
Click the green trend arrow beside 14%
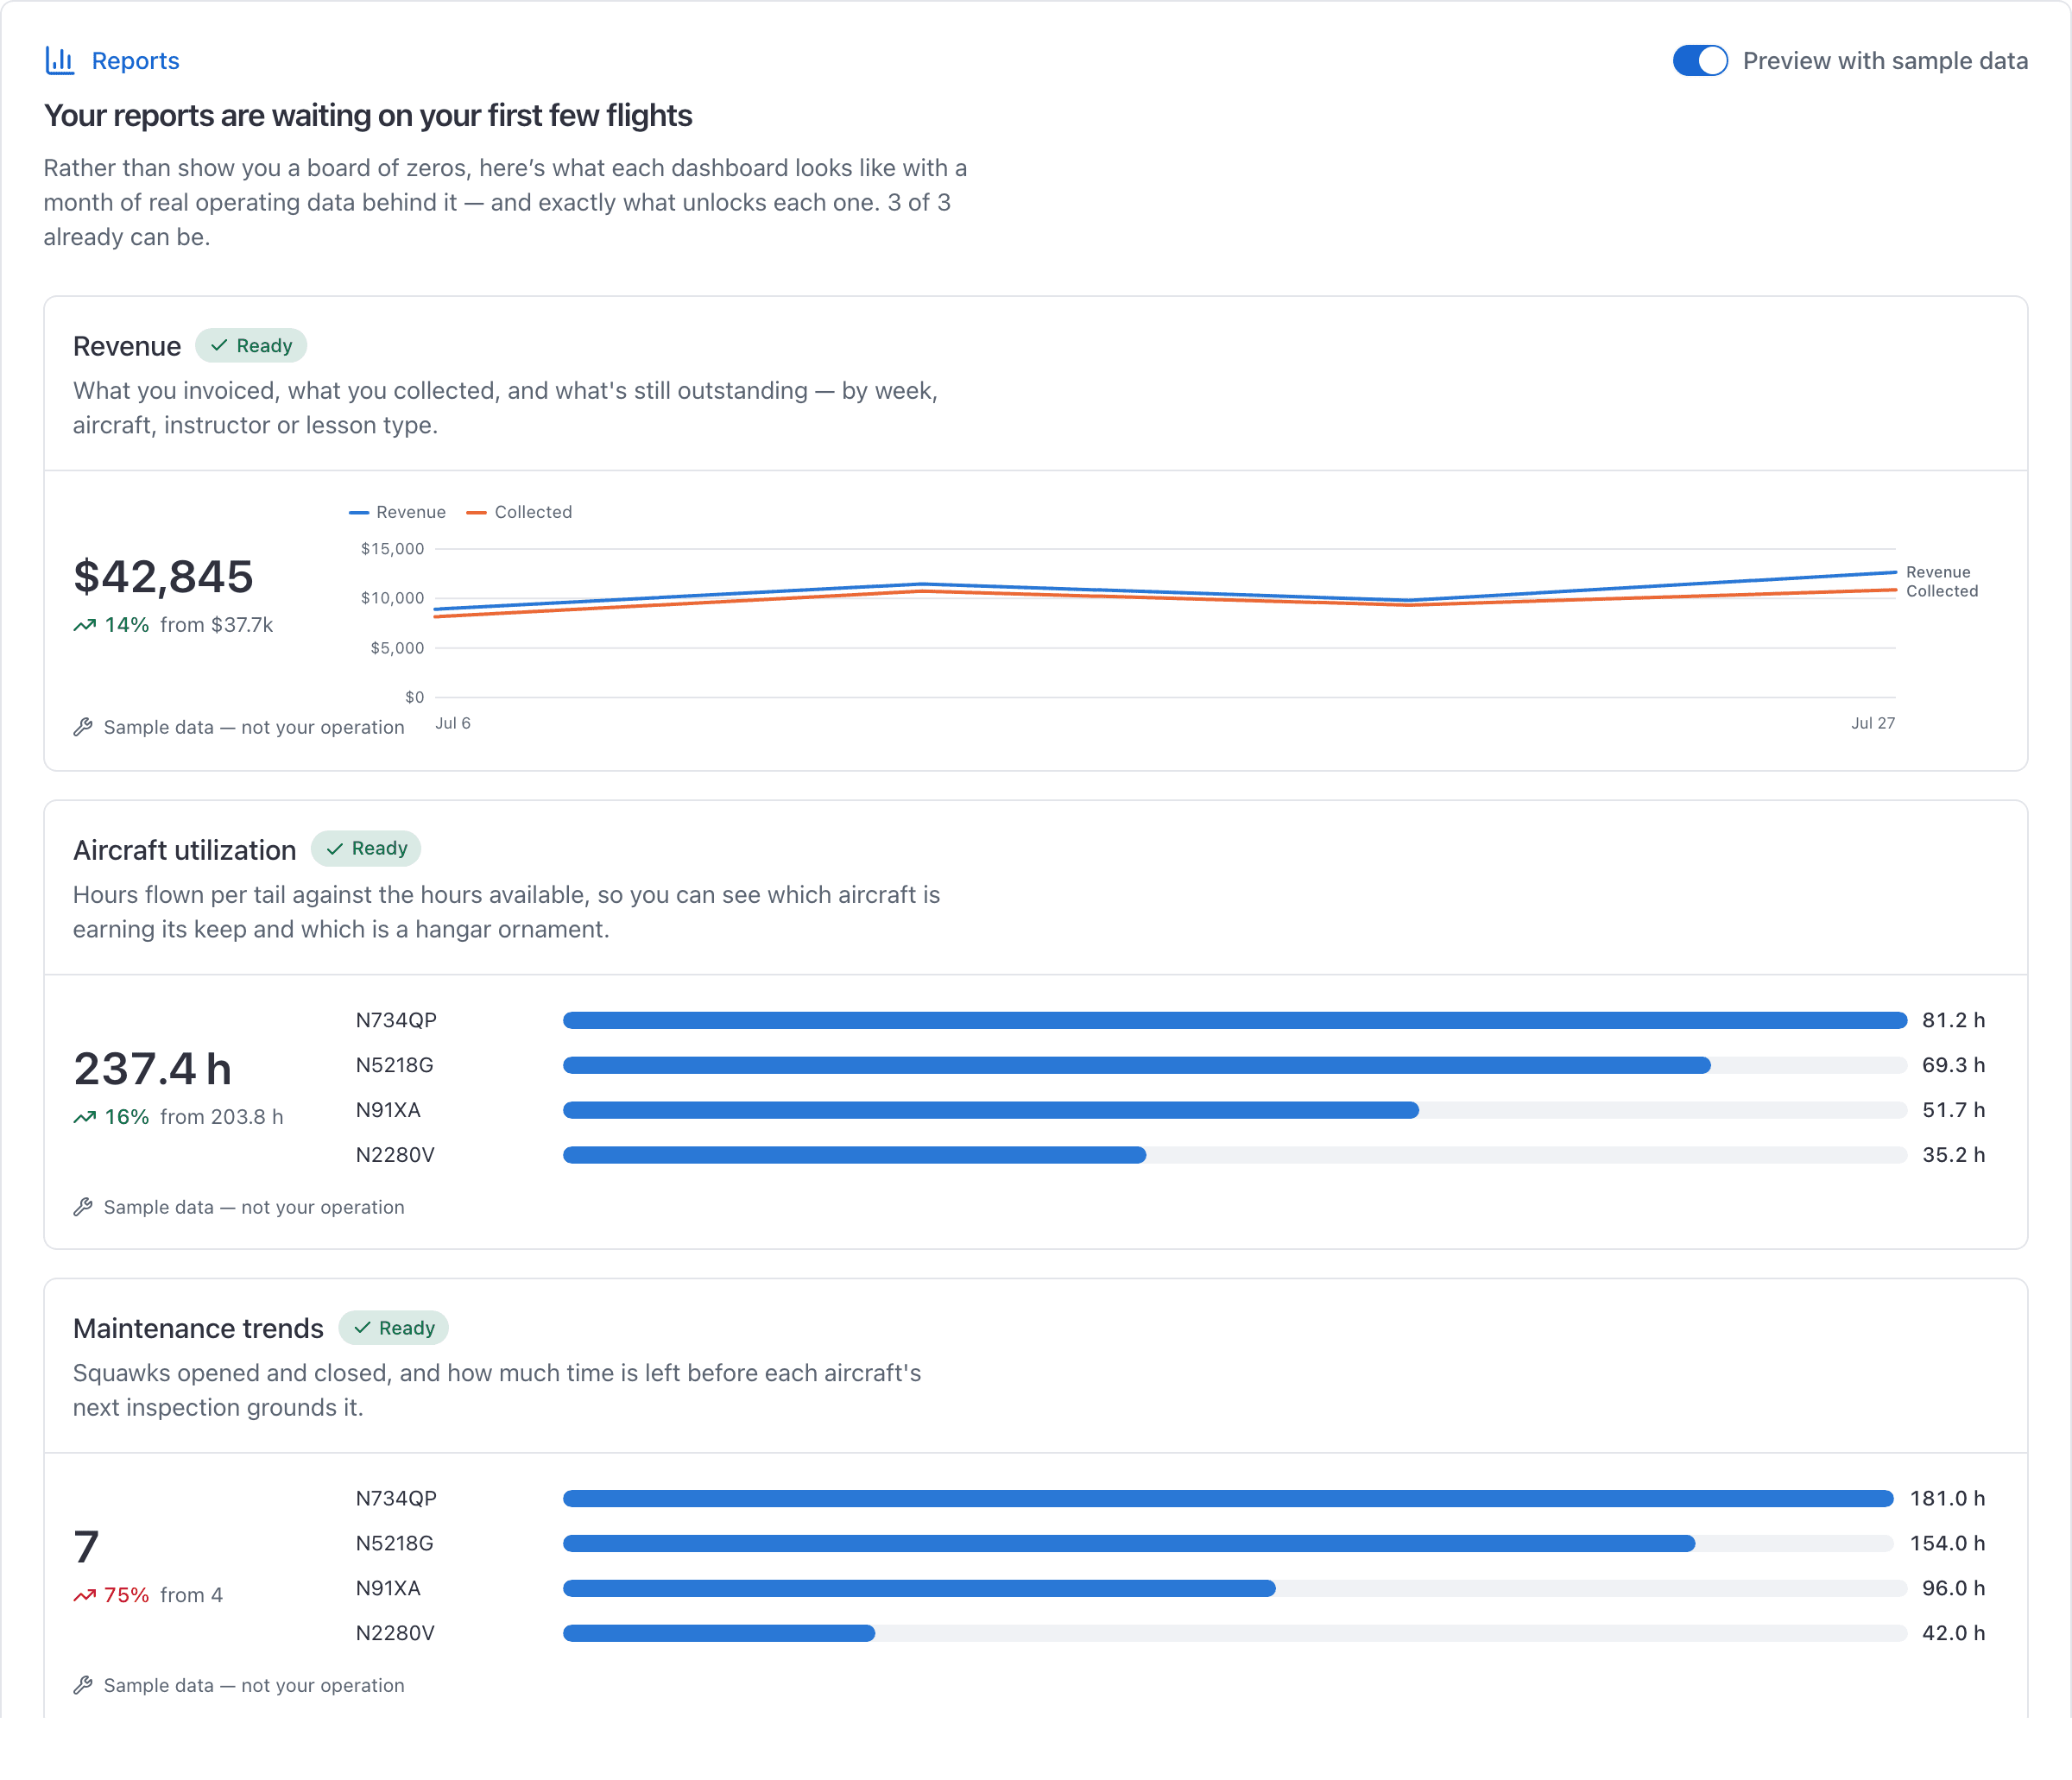pyautogui.click(x=85, y=625)
